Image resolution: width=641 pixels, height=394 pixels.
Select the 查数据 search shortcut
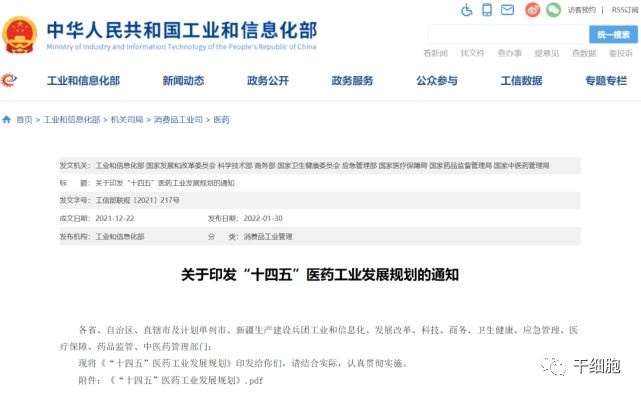pyautogui.click(x=584, y=53)
